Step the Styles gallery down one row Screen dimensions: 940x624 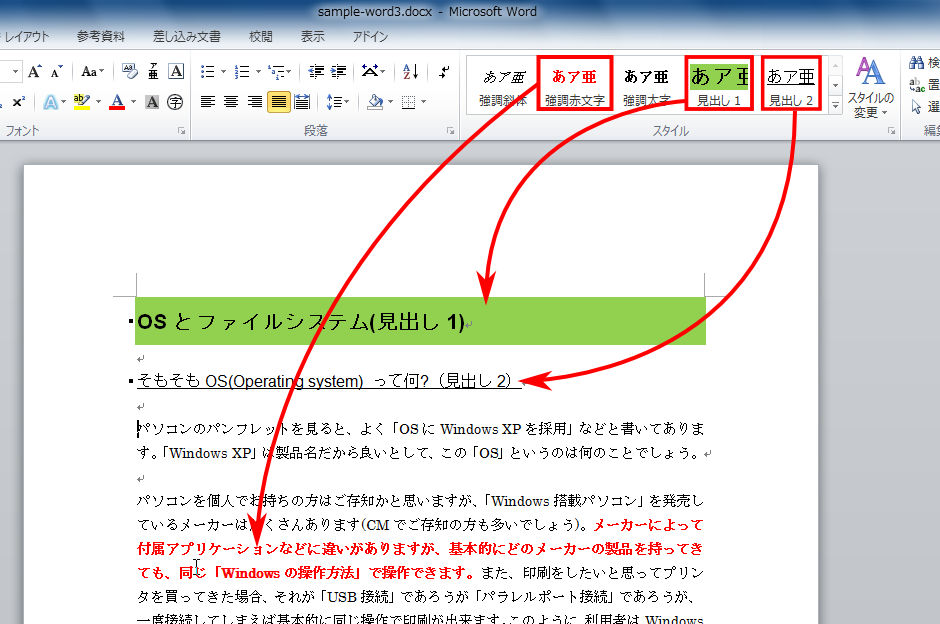(835, 85)
